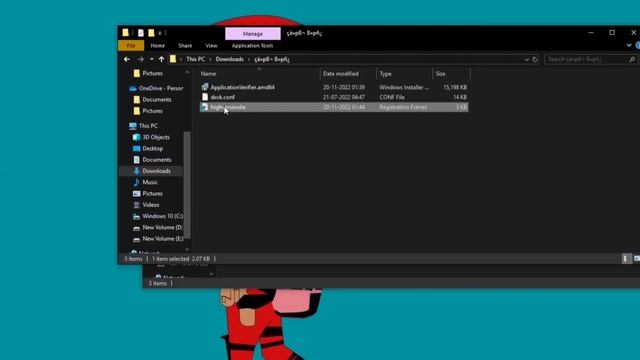
Task: Click the Registration Entries type cell
Action: (x=403, y=107)
